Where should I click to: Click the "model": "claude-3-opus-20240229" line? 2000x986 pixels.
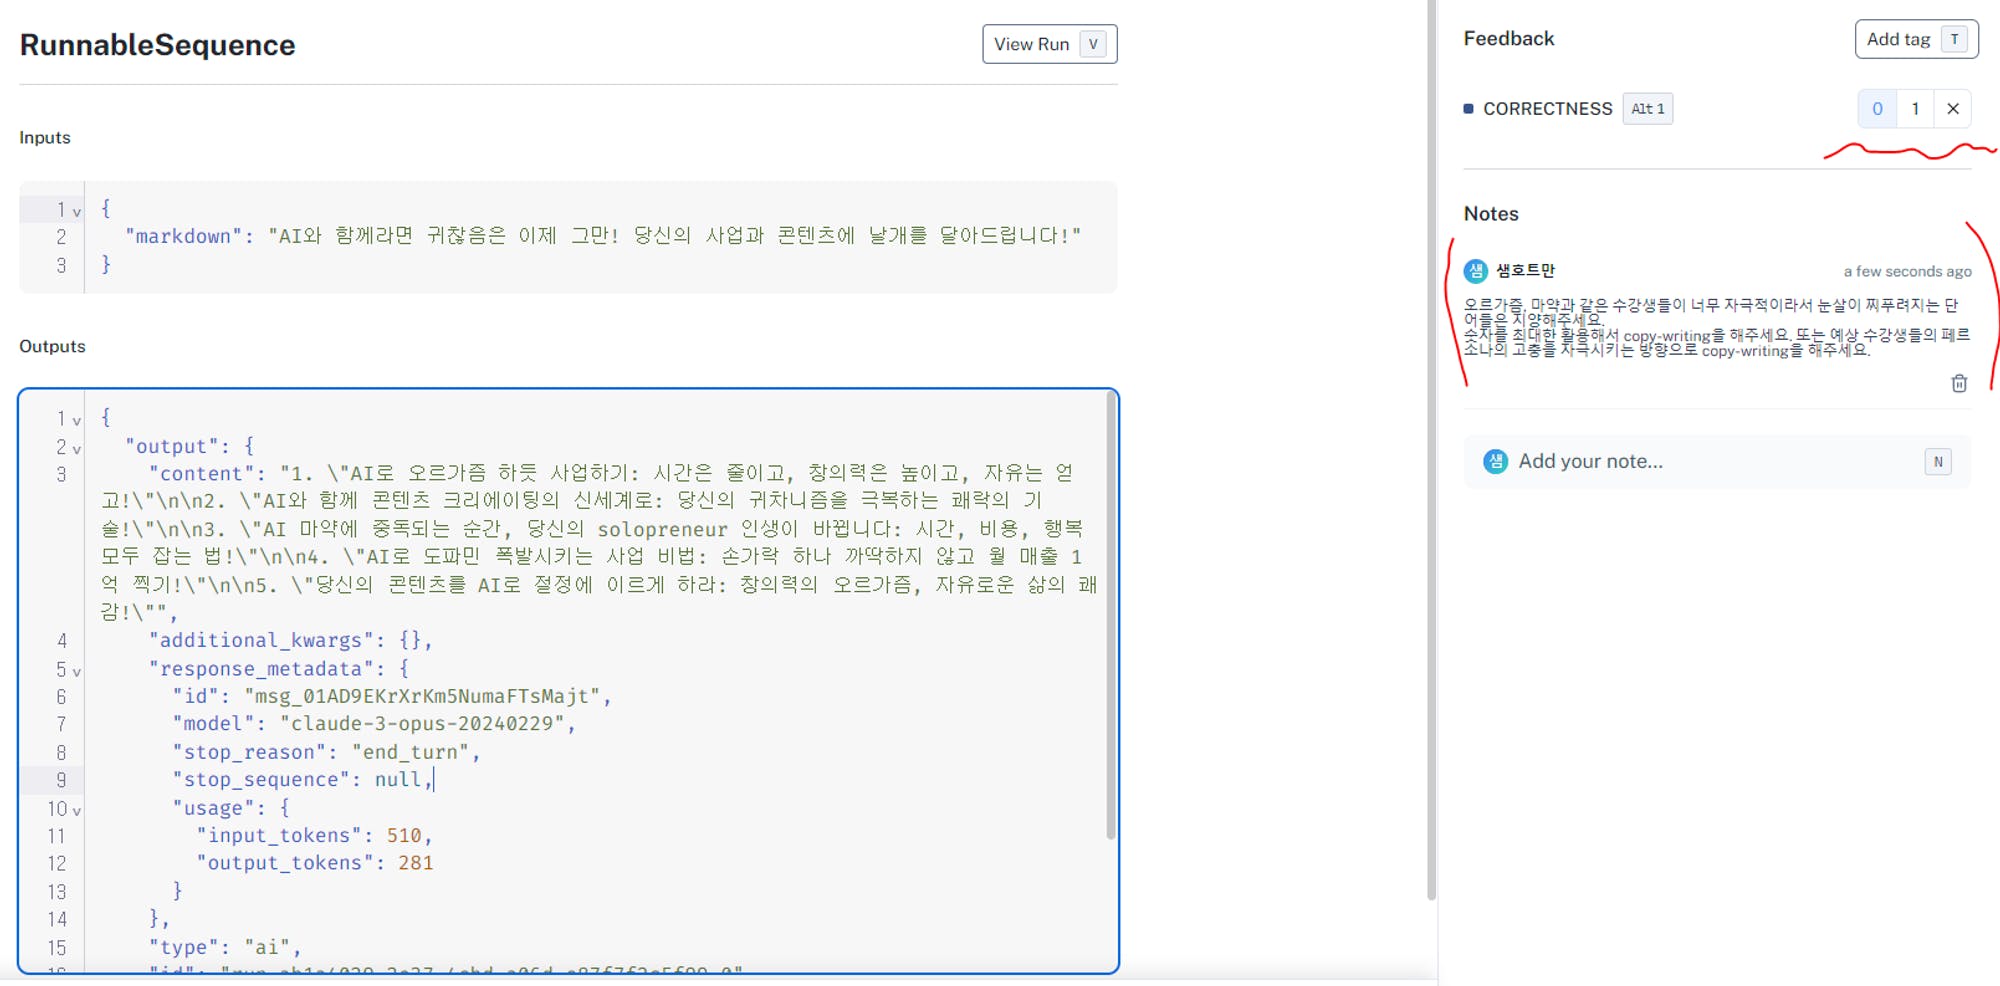[374, 723]
